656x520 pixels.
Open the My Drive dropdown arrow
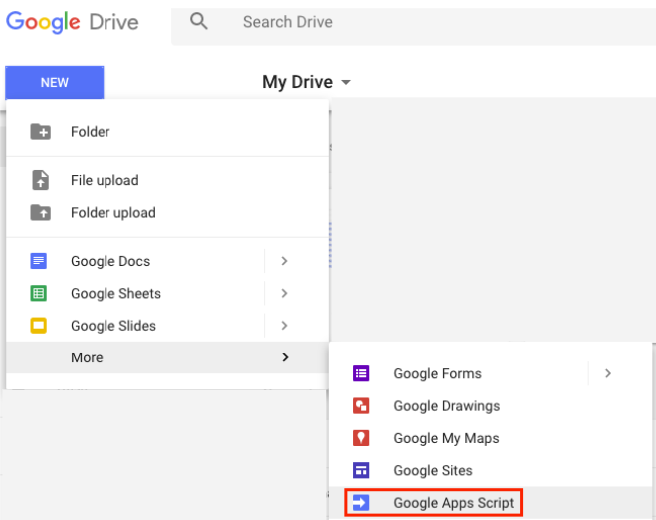[x=346, y=82]
